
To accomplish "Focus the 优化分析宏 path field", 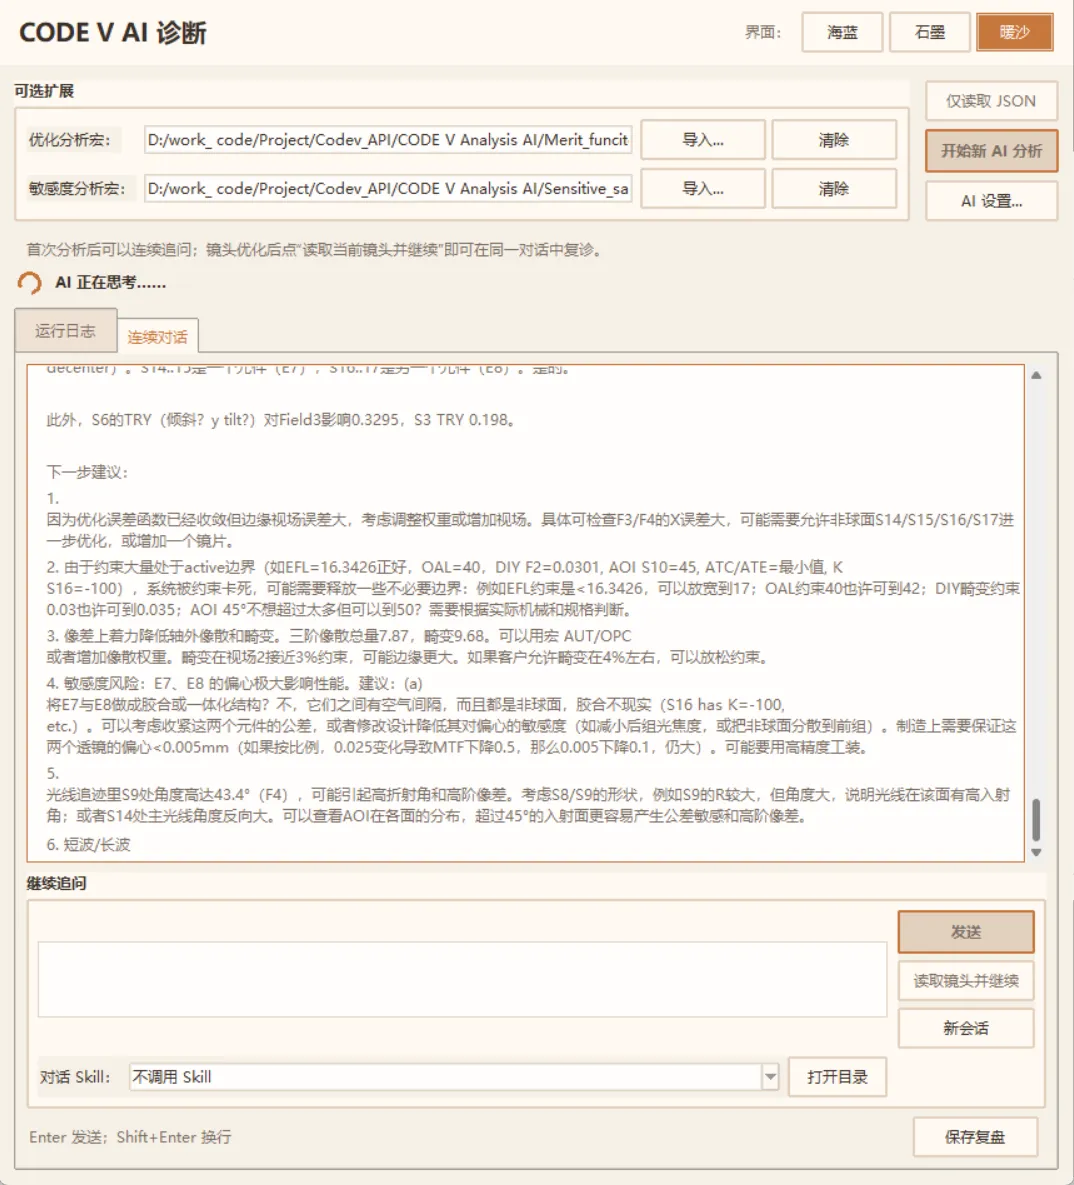I will [x=388, y=140].
